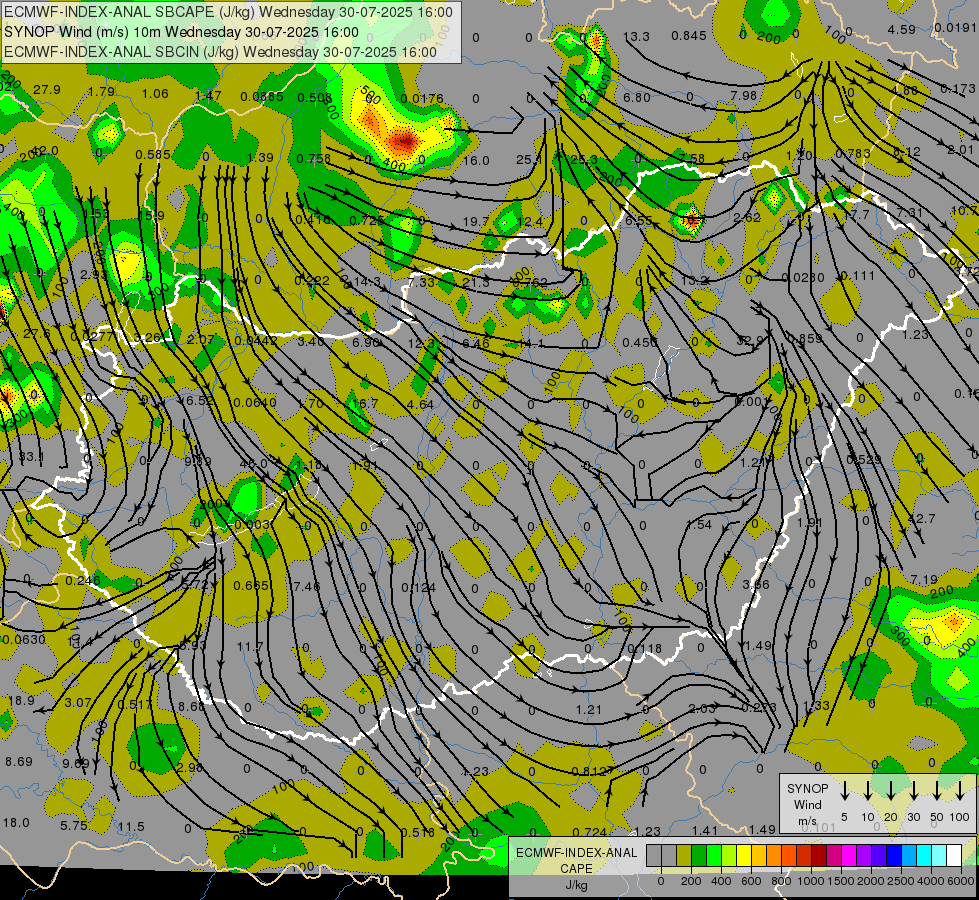Click the map value 19.7
The height and width of the screenshot is (900, 979).
476,221
